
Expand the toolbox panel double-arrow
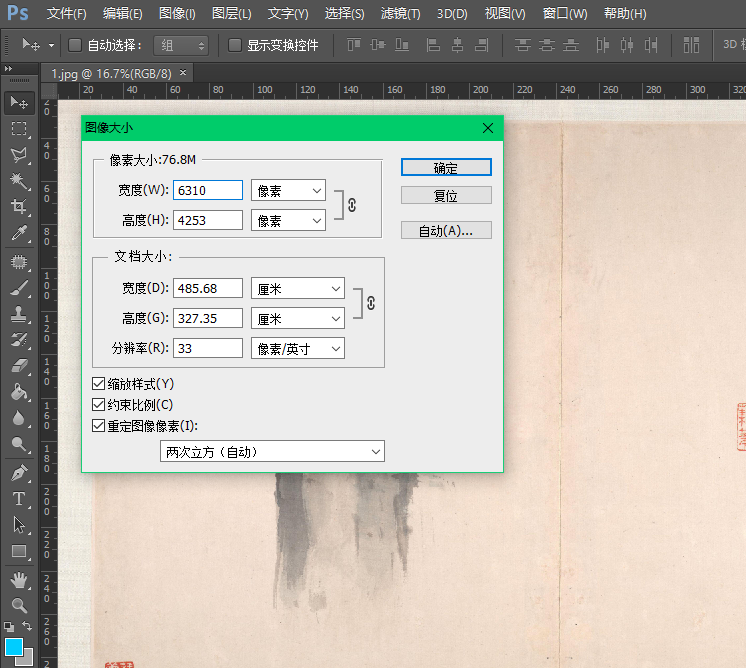(x=8, y=69)
